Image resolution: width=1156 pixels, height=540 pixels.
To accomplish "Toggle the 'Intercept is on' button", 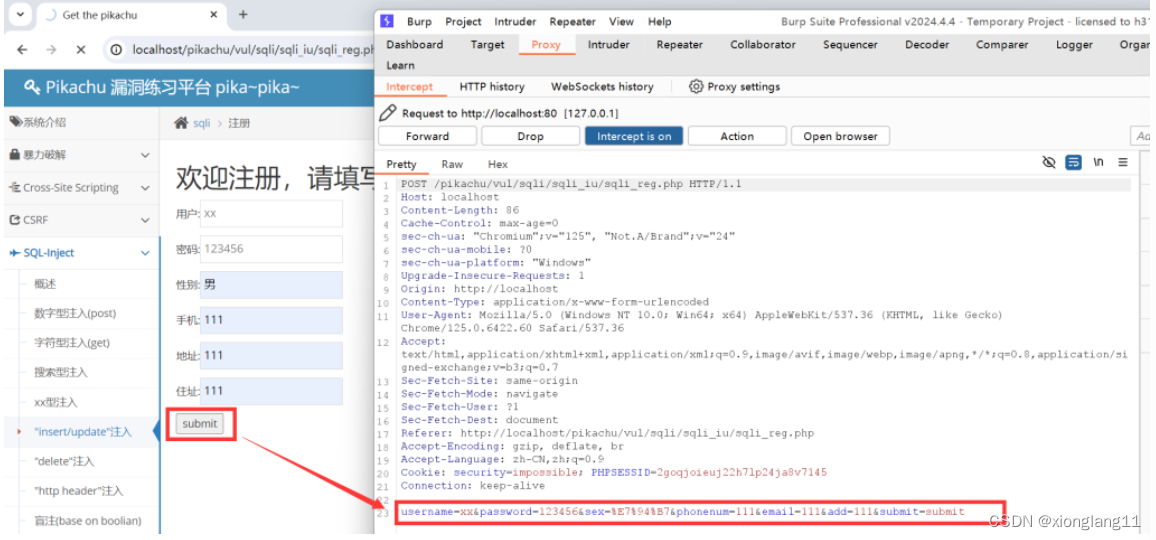I will [634, 136].
